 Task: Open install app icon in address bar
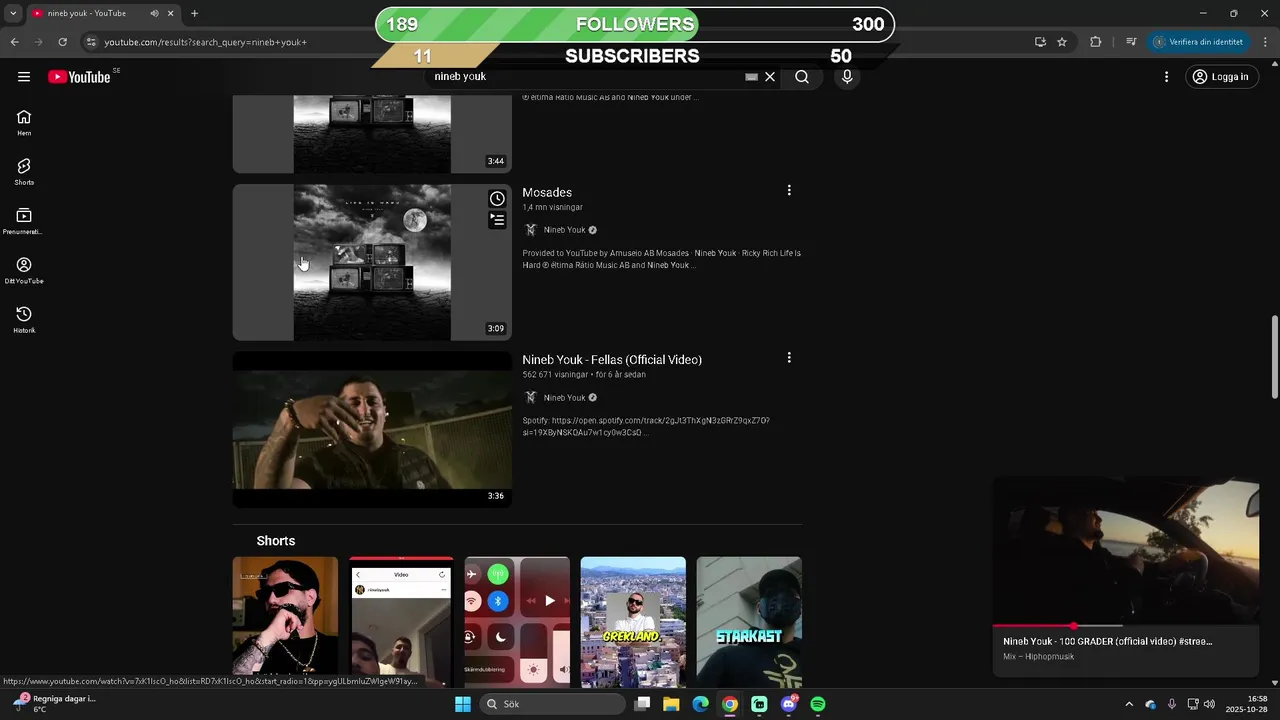click(1040, 42)
